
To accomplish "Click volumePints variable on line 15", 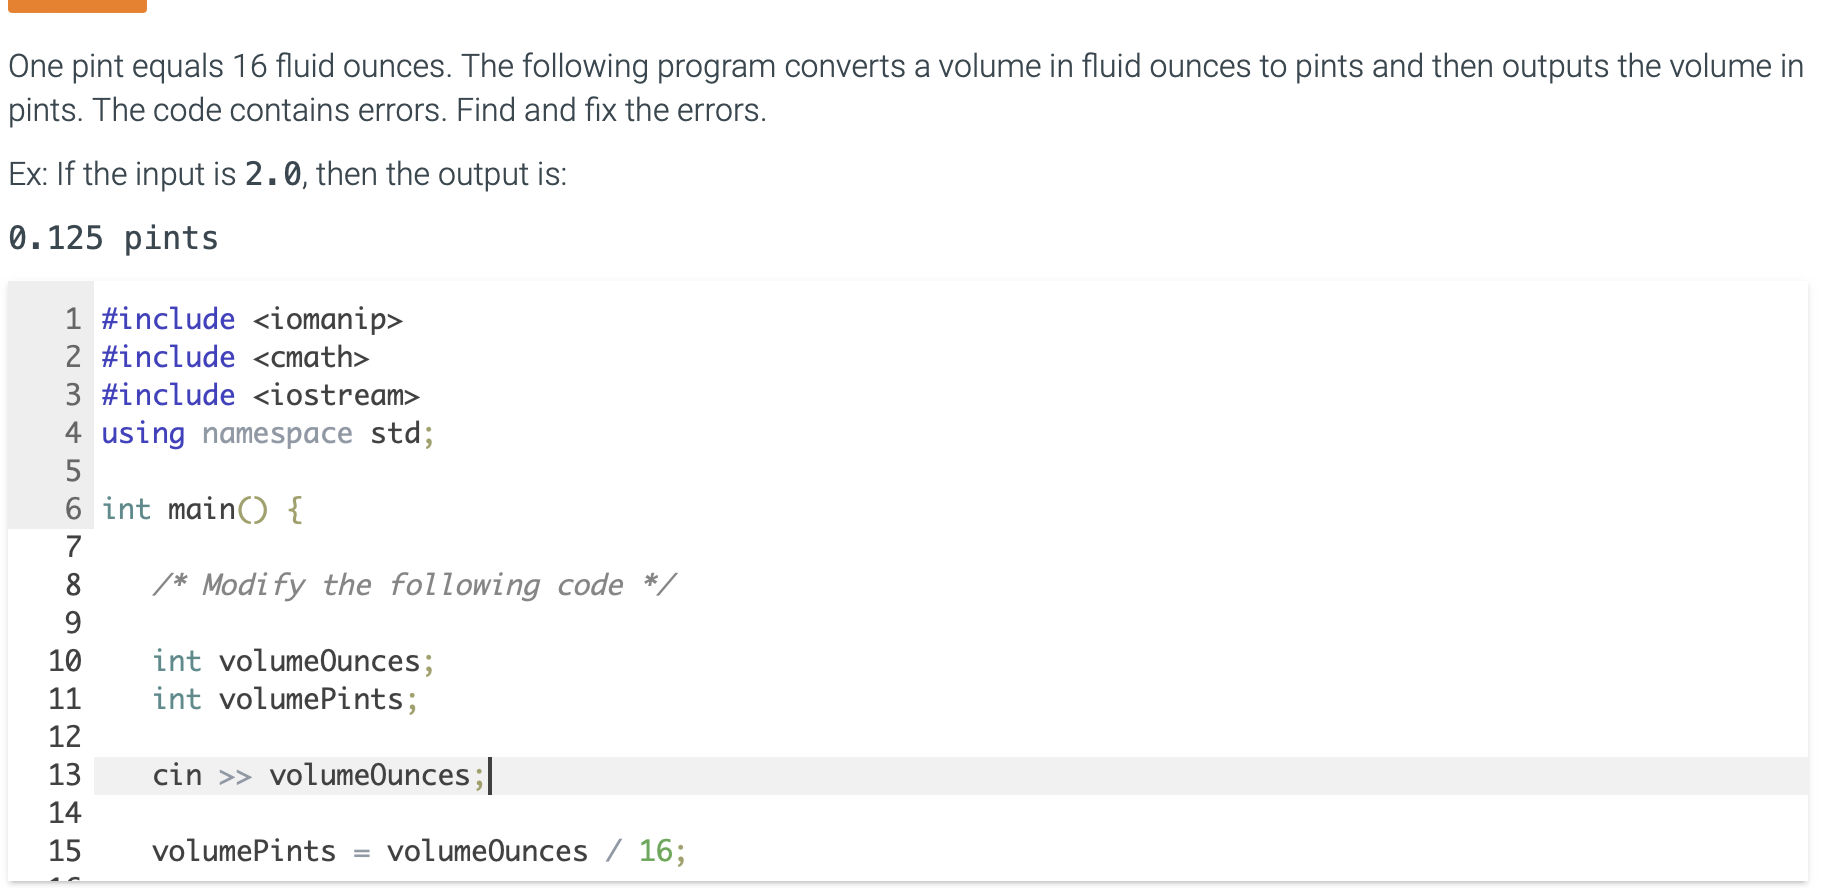I will 244,851.
